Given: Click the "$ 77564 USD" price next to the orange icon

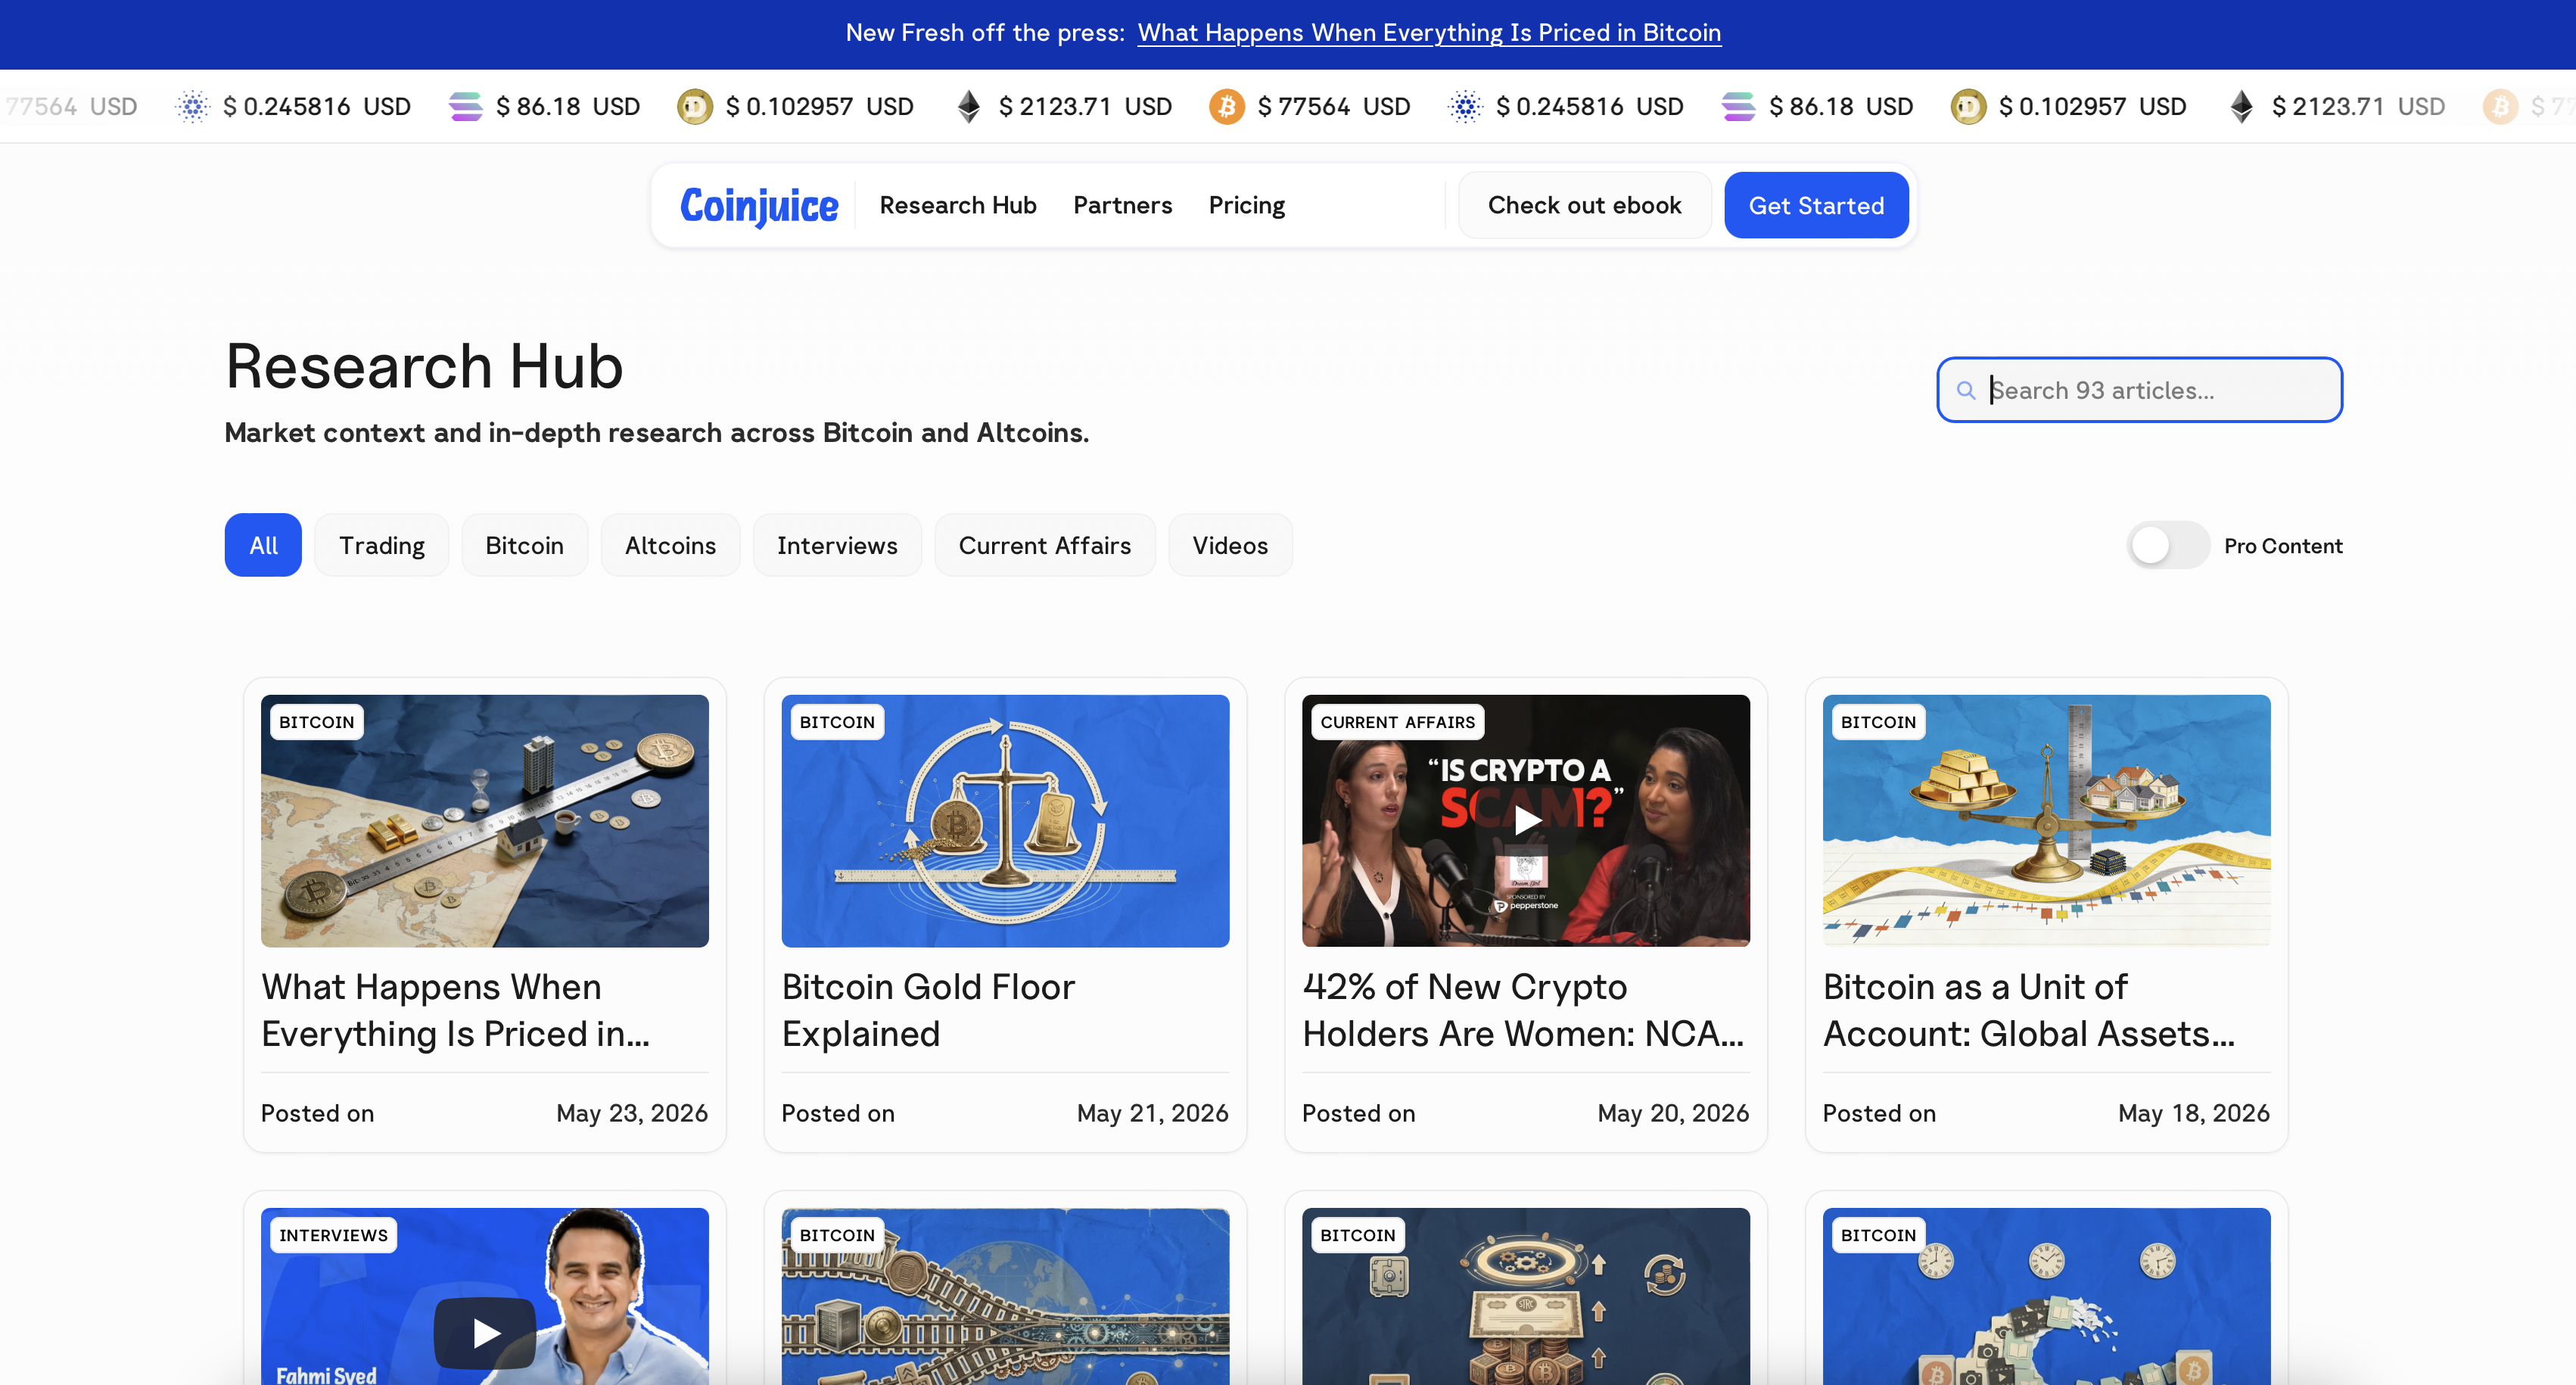Looking at the screenshot, I should pos(1334,106).
